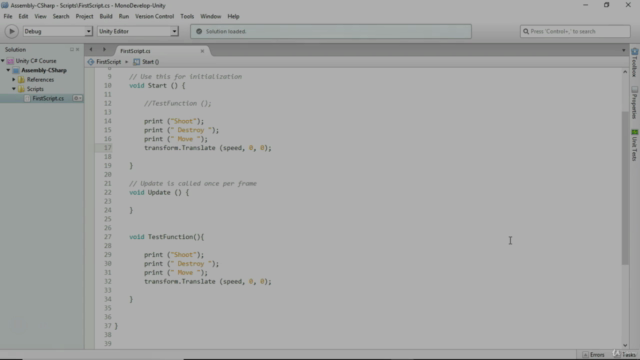Open the Run menu

[x=124, y=16]
